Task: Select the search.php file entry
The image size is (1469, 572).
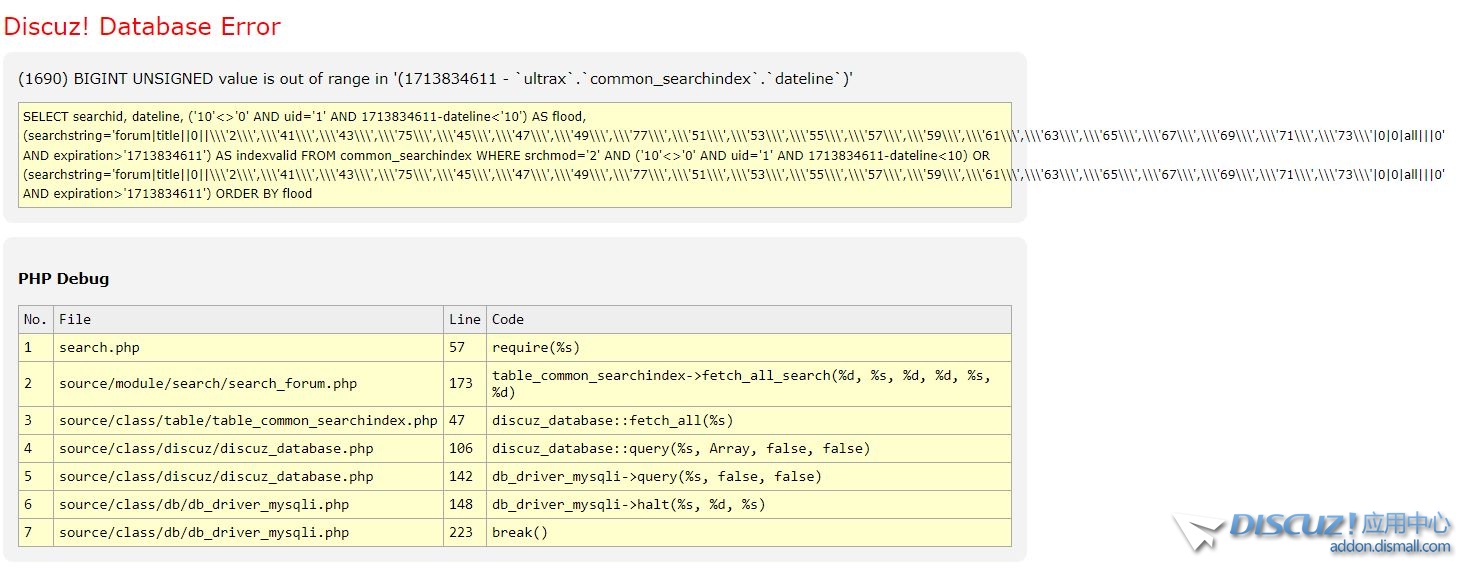Action: pyautogui.click(x=99, y=347)
